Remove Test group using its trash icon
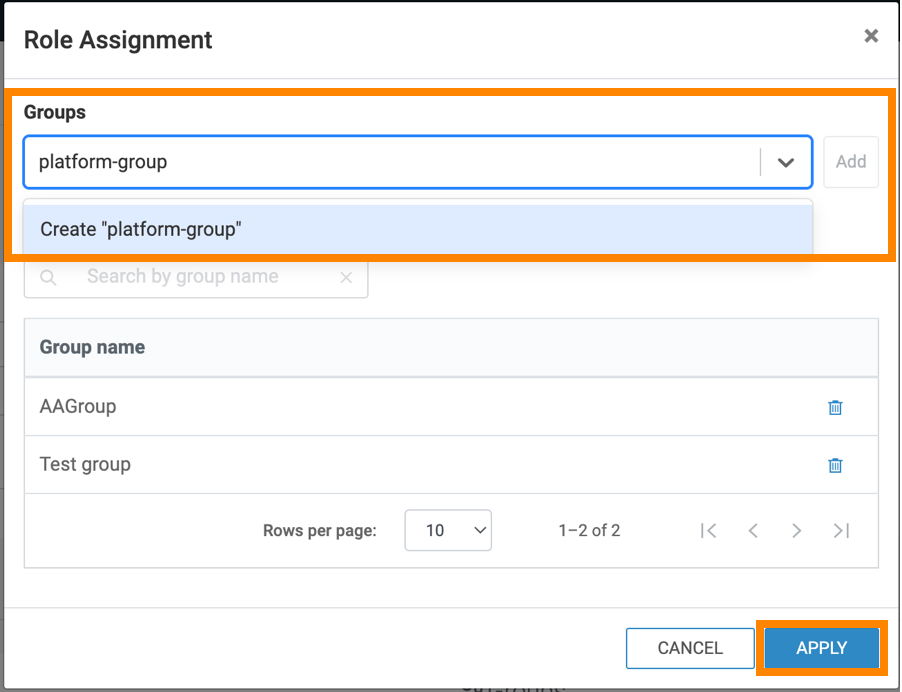Image resolution: width=902 pixels, height=692 pixels. (835, 465)
